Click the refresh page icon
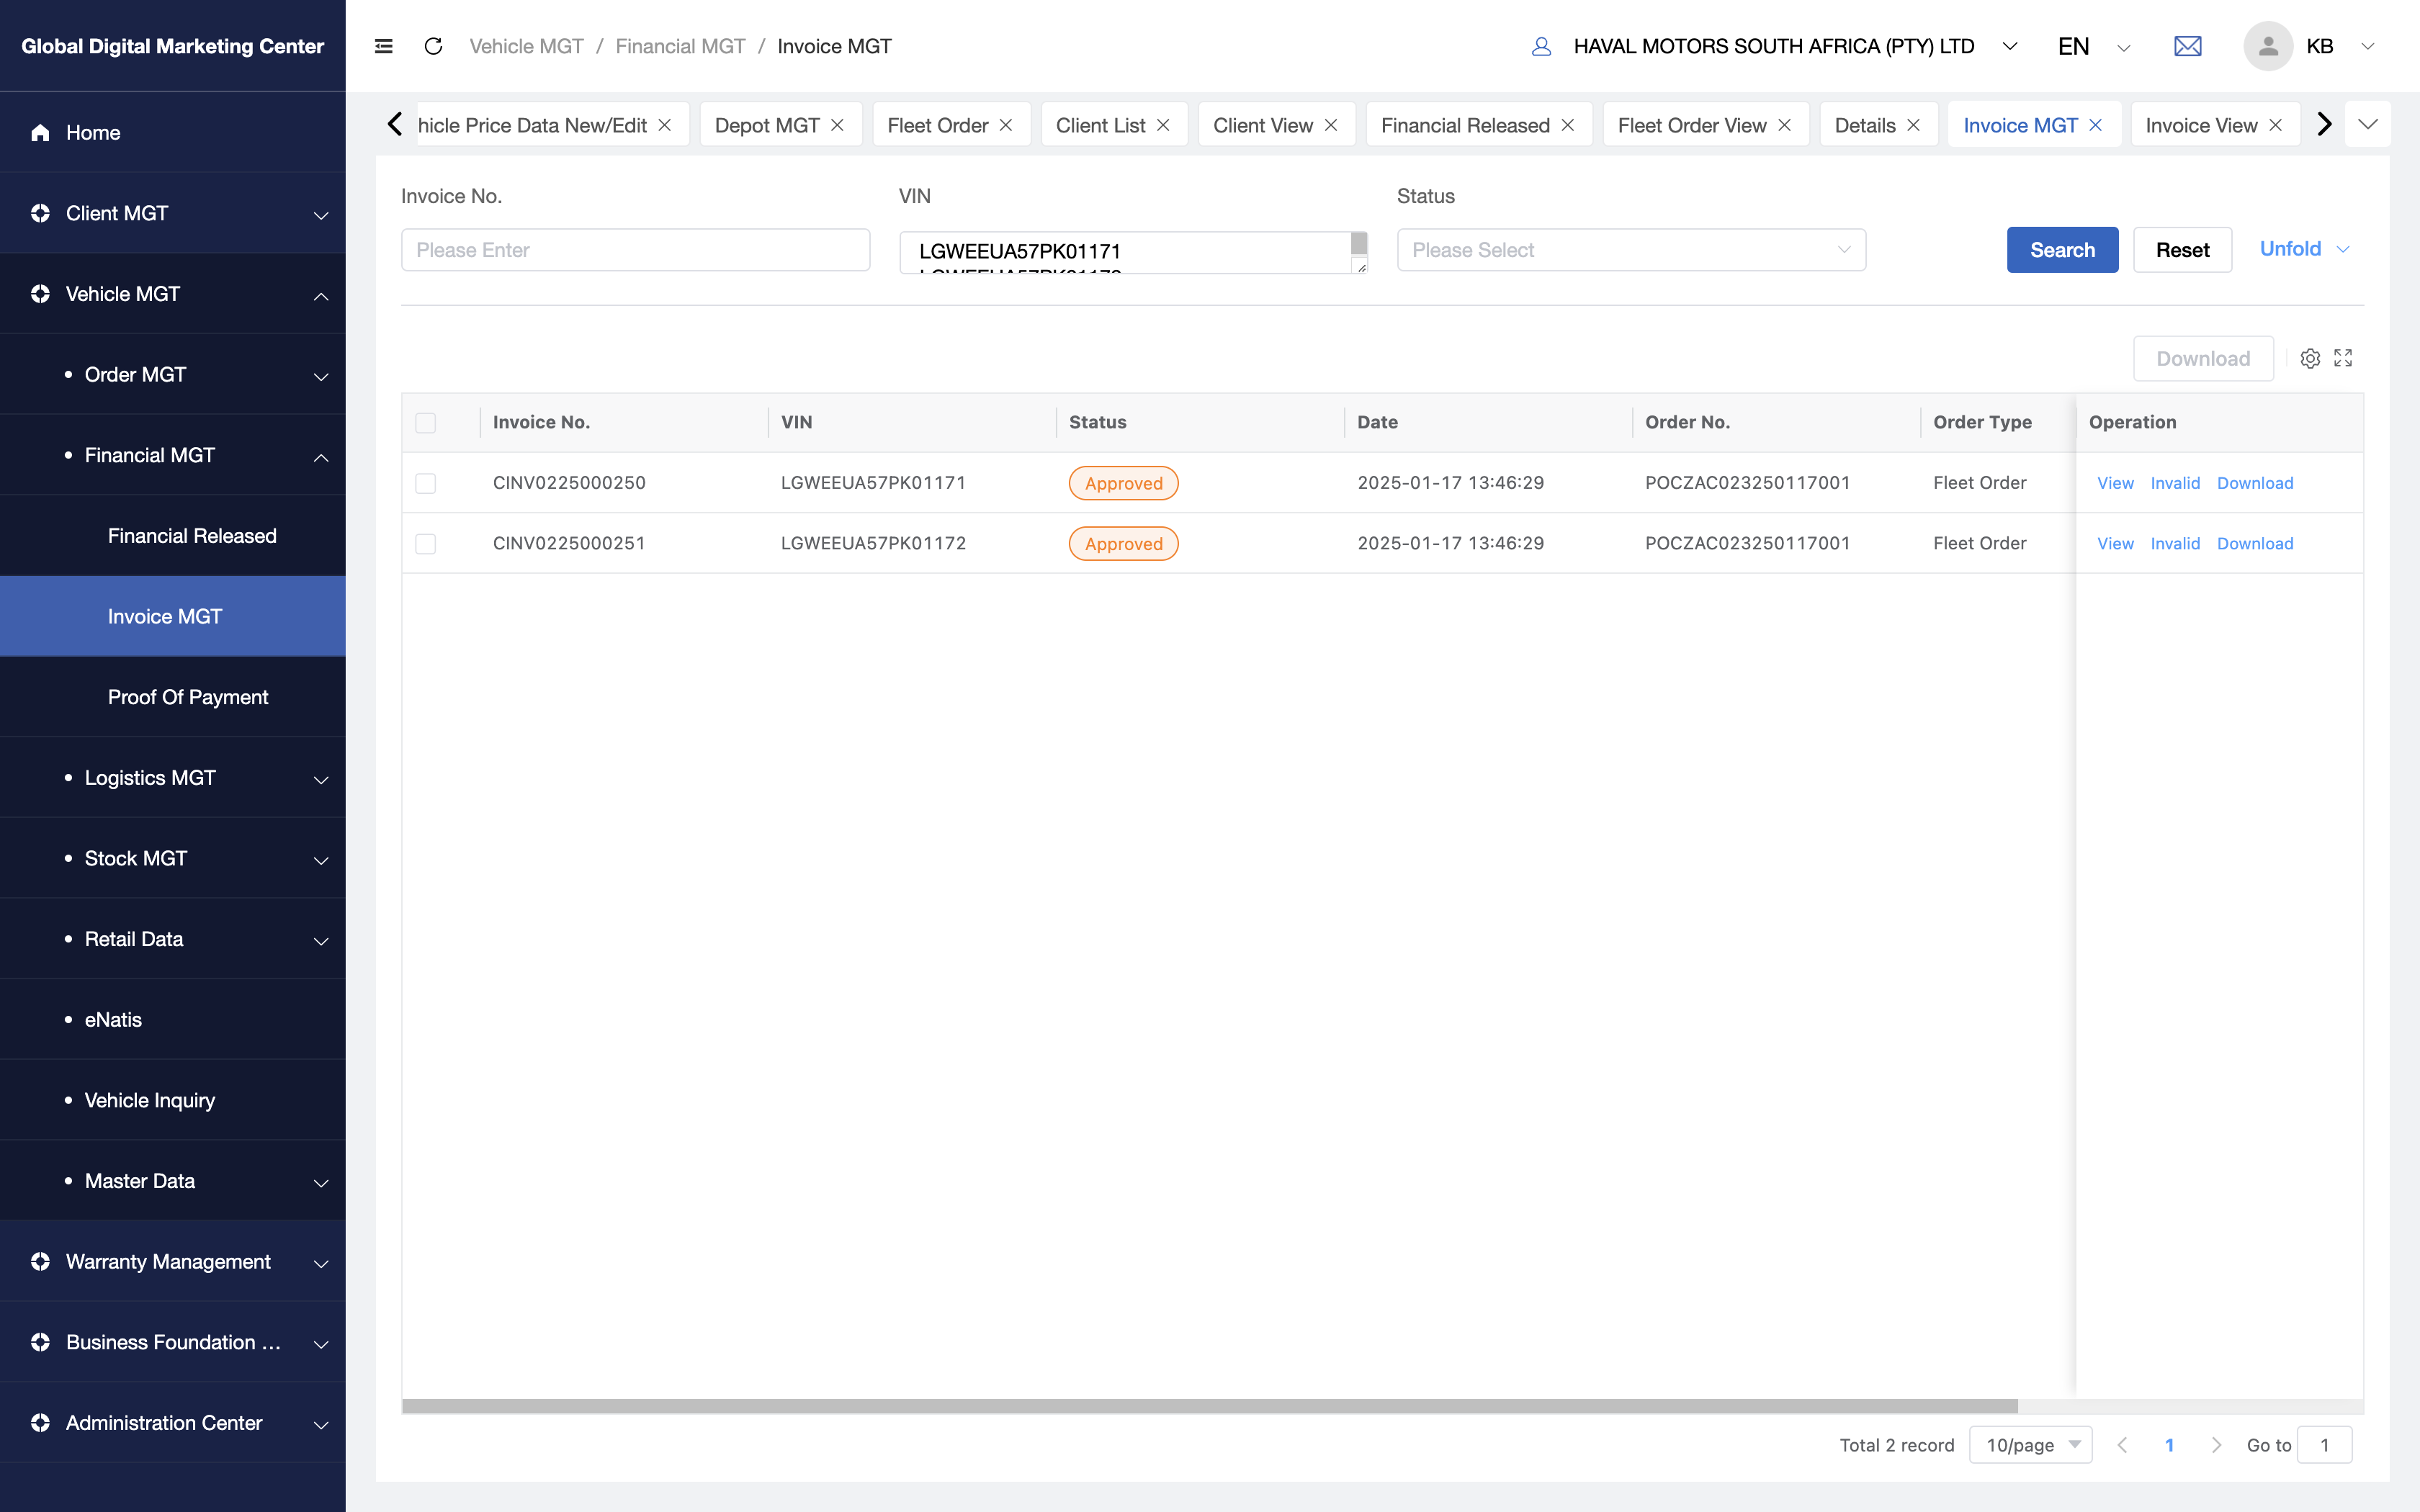2420x1512 pixels. [x=433, y=46]
